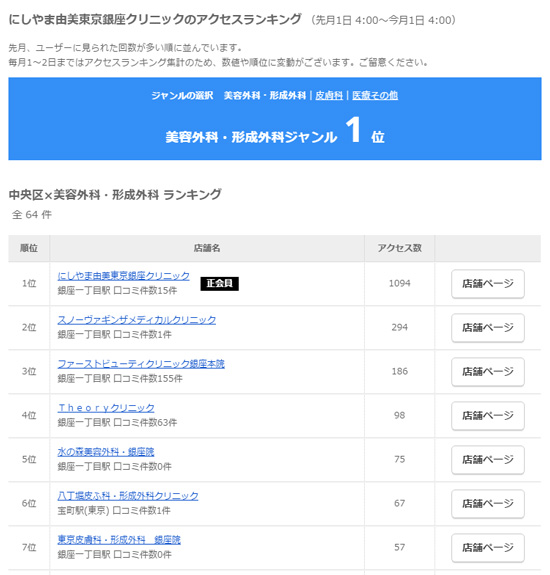The height and width of the screenshot is (575, 550).
Task: Click the 2位 rank cell
Action: tap(29, 327)
